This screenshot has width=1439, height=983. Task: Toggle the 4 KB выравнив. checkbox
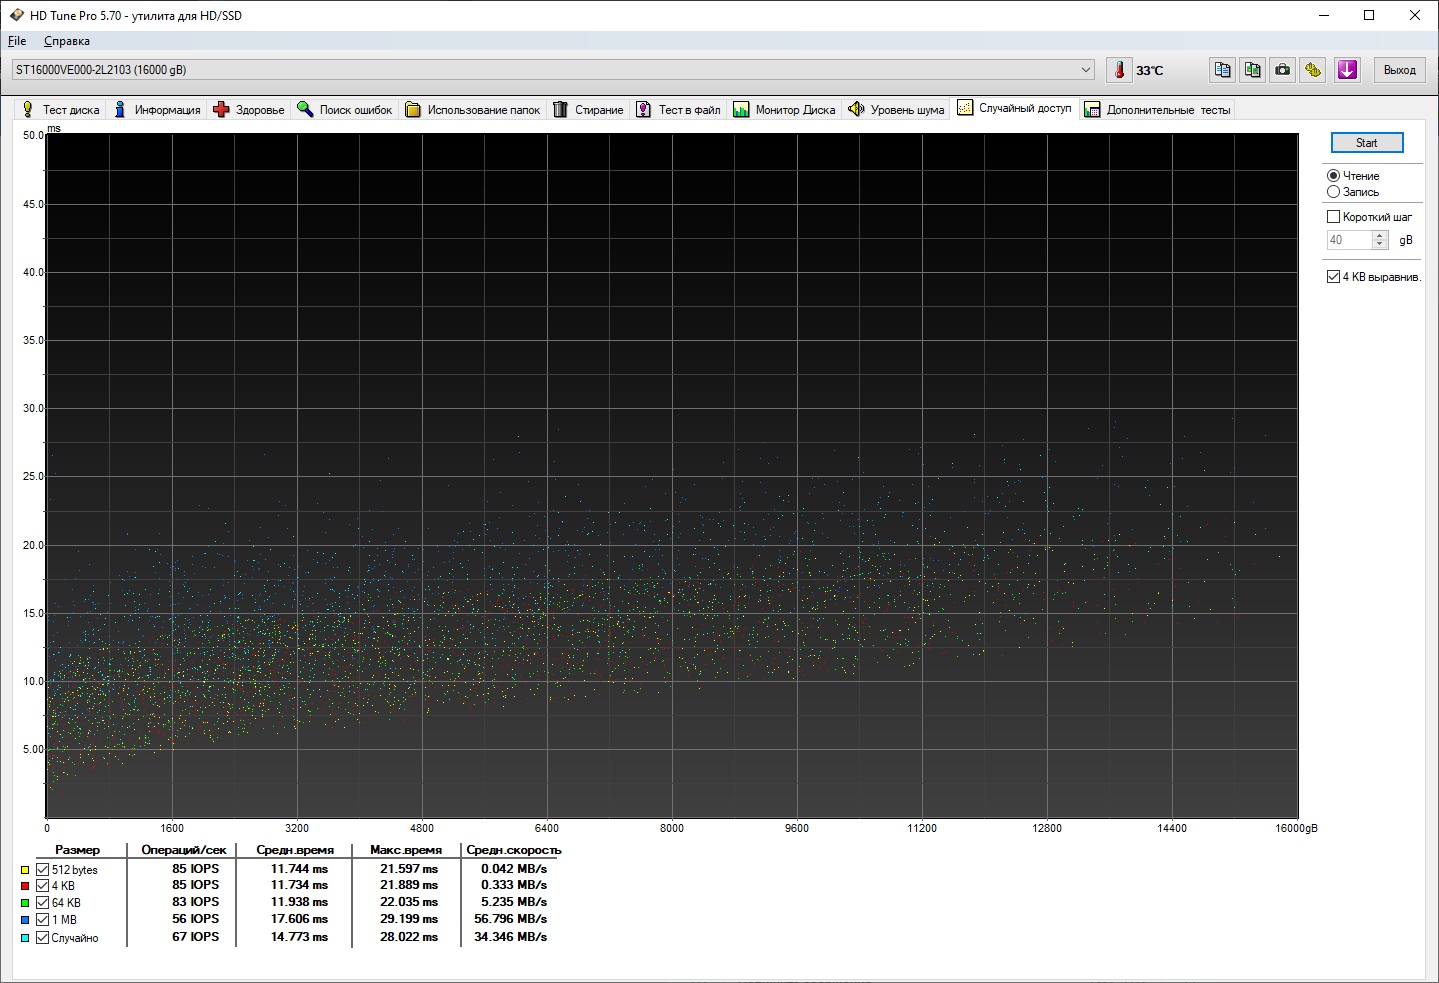coord(1333,277)
